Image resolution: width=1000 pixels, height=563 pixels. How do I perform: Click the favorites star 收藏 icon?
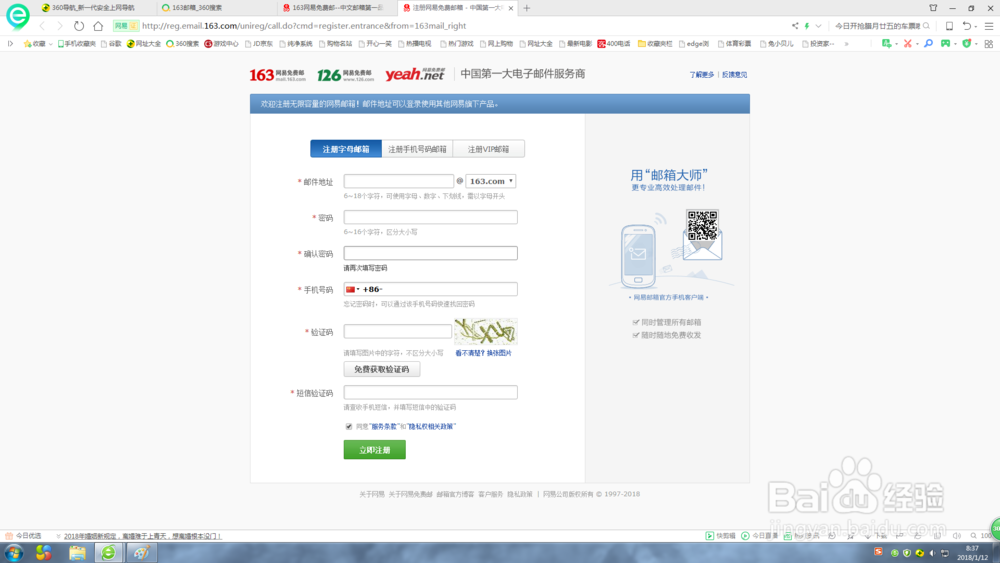[x=27, y=44]
